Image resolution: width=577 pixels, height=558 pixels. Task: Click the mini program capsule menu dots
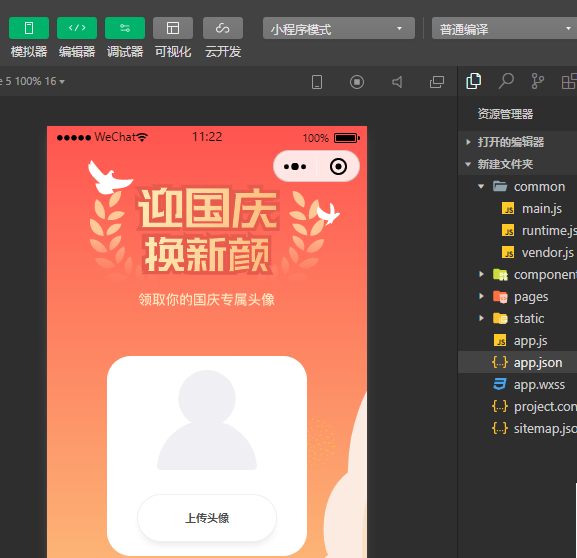[295, 167]
